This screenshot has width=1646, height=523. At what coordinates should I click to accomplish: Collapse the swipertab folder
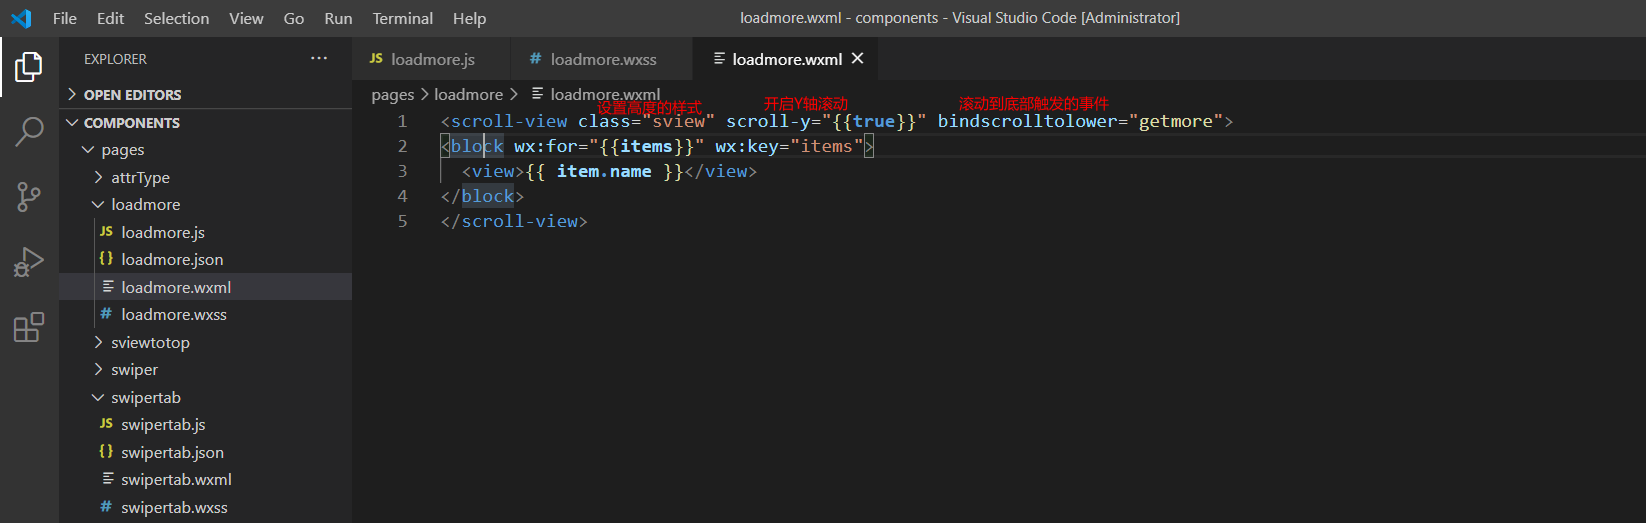click(98, 397)
